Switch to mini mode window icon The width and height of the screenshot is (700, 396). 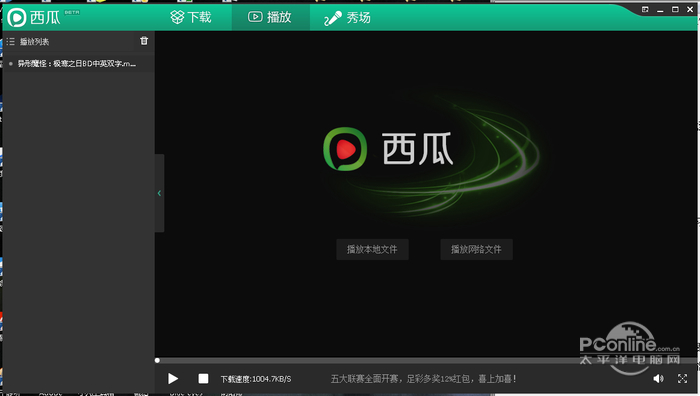coord(645,9)
